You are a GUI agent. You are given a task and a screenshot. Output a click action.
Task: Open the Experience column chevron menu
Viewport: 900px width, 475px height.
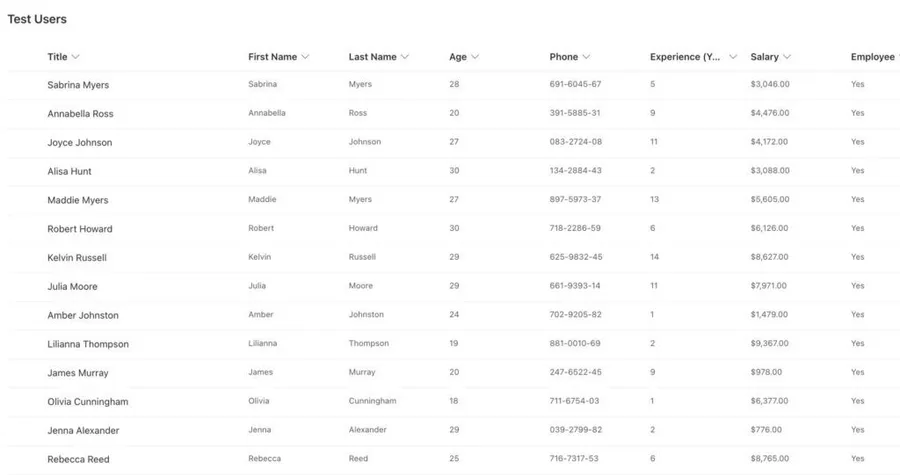click(x=733, y=57)
